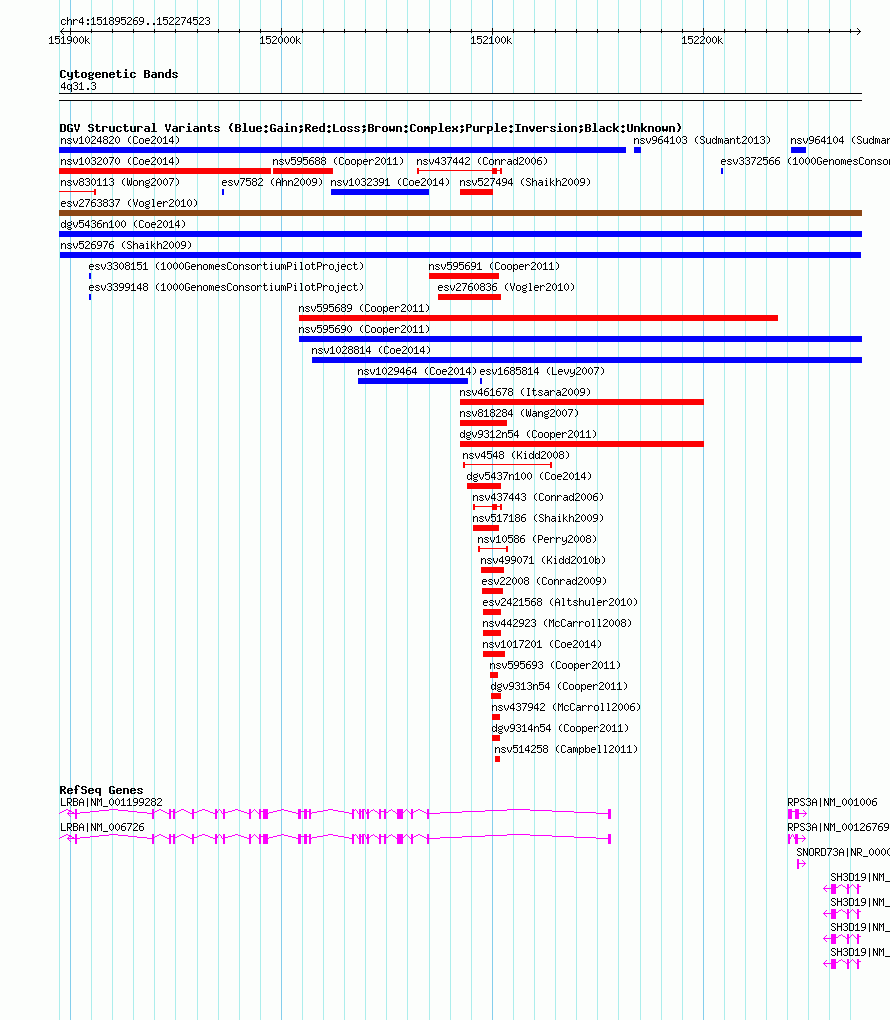
Task: Select the Cytogenetic Bands track title
Action: (x=119, y=74)
